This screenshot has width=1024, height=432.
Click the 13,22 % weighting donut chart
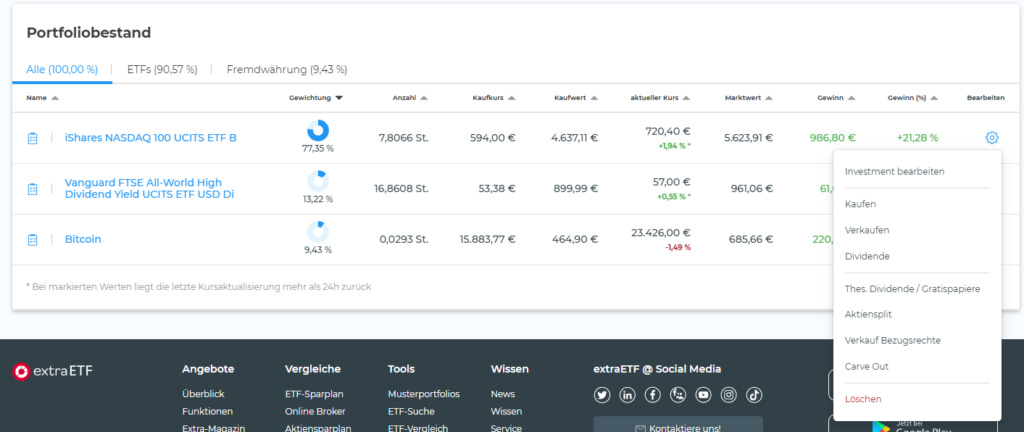318,181
